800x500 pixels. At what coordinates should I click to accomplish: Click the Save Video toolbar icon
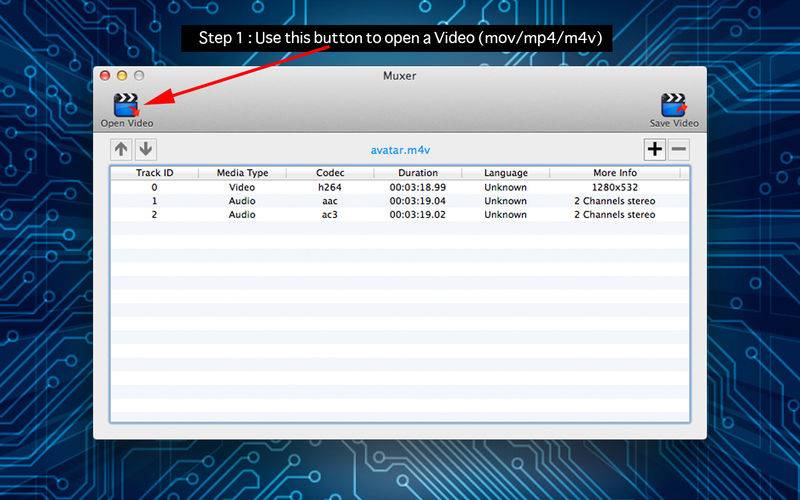(673, 110)
